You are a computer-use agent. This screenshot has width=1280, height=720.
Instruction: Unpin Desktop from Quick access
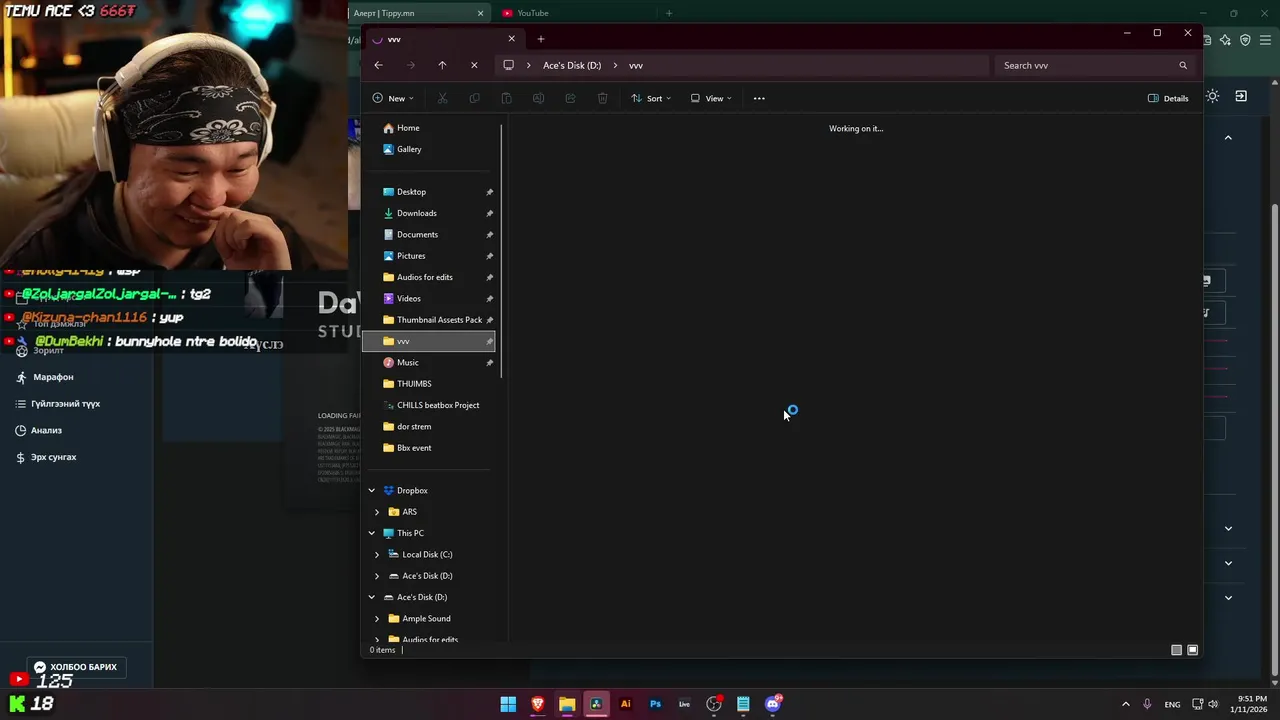click(489, 192)
